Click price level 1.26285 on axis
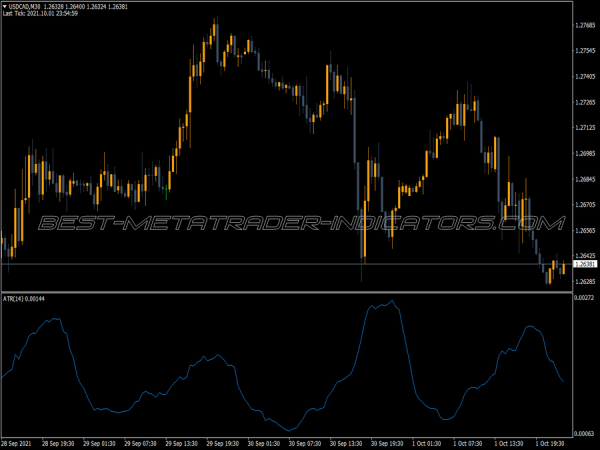 point(585,282)
